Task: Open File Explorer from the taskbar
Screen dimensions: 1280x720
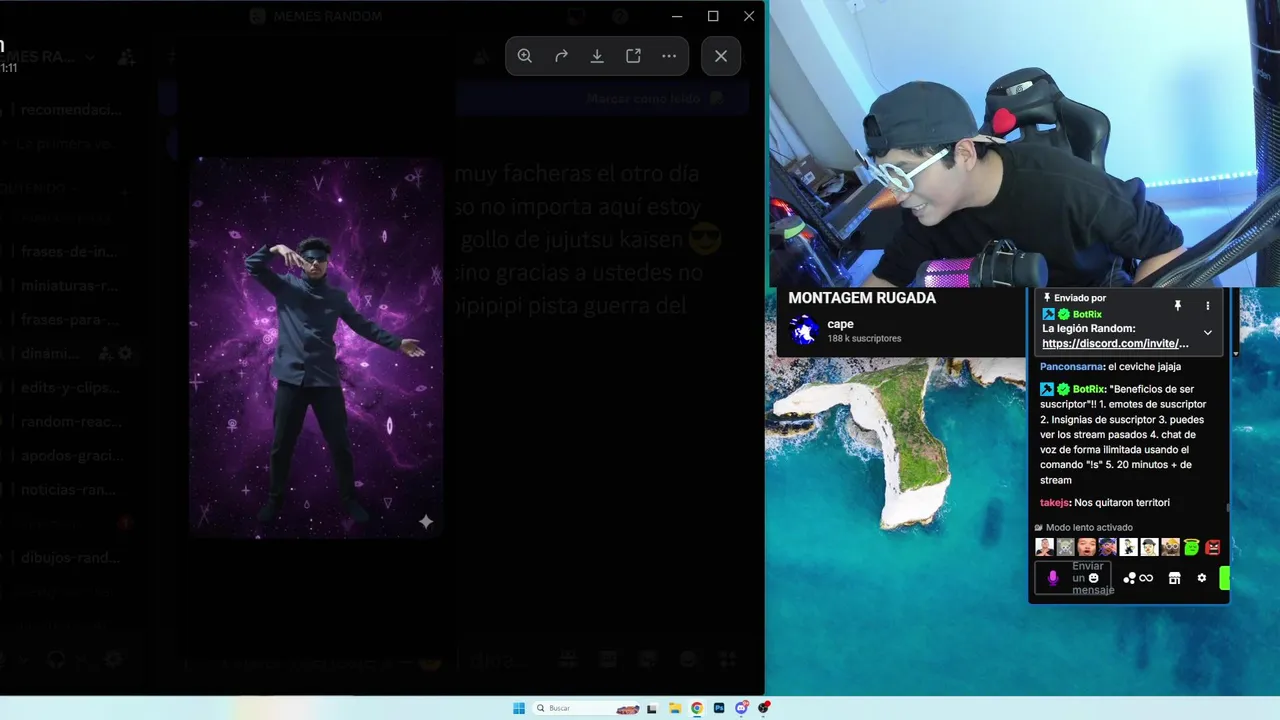Action: (x=675, y=708)
